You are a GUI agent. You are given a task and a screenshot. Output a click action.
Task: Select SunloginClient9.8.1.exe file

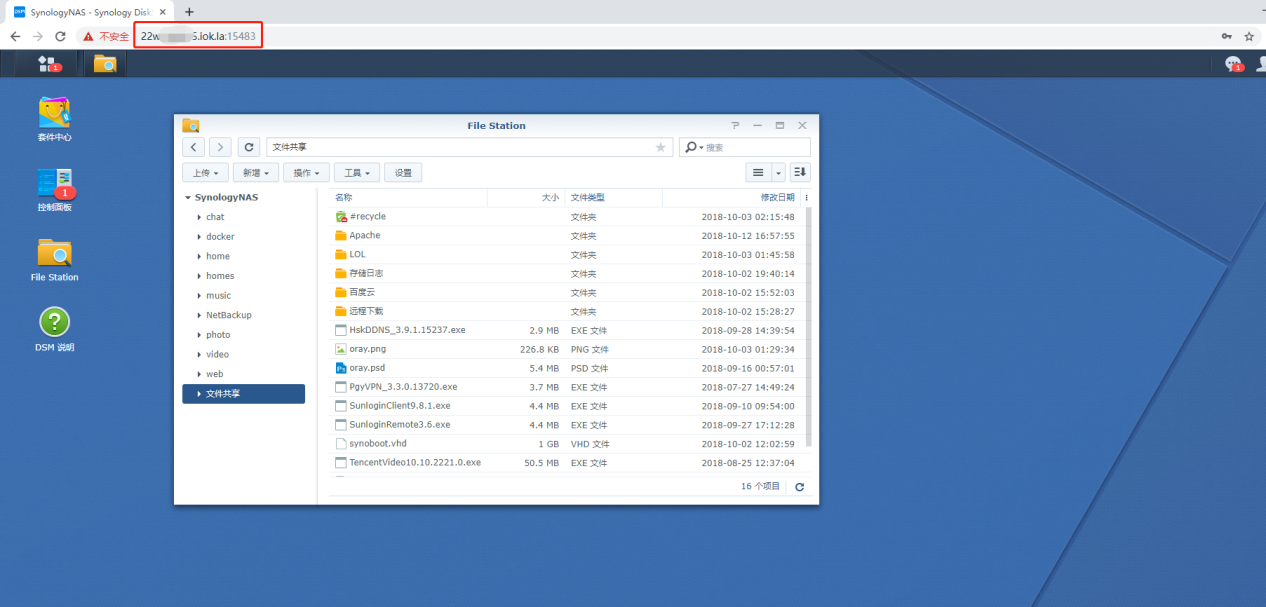[x=566, y=406]
